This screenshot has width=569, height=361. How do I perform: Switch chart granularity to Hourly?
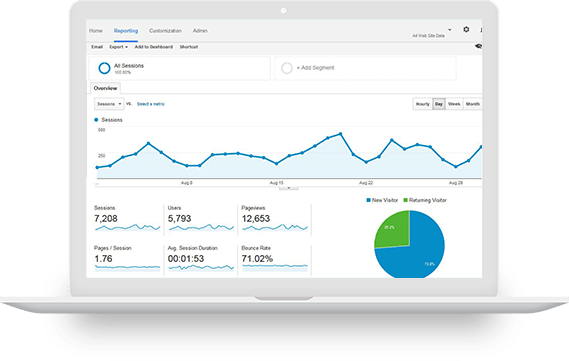pyautogui.click(x=422, y=104)
